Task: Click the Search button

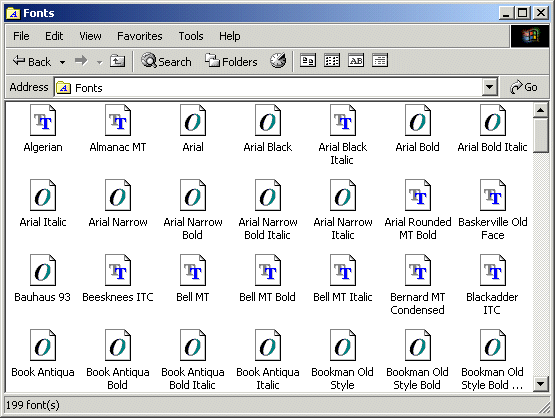Action: click(166, 61)
